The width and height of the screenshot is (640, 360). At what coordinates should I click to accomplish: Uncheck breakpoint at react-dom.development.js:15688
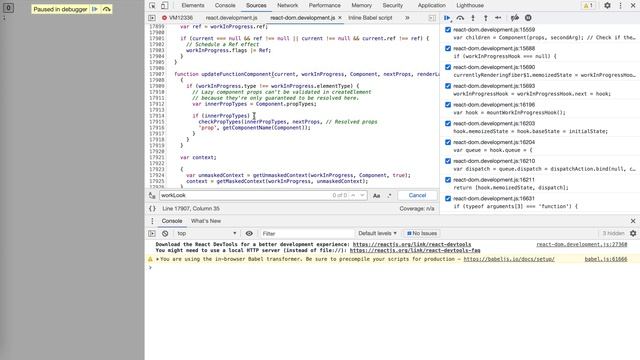click(x=448, y=49)
